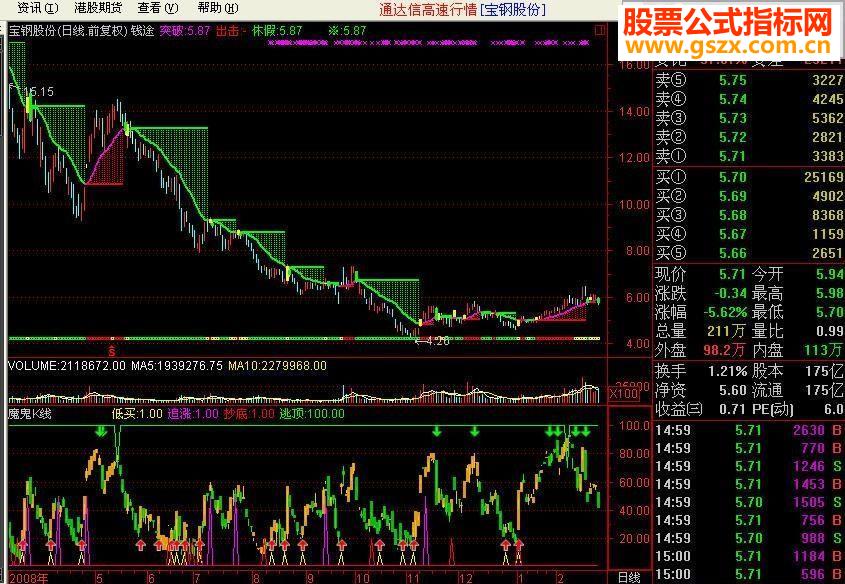
Task: Select the 买③ 5.68 order row
Action: click(x=749, y=215)
